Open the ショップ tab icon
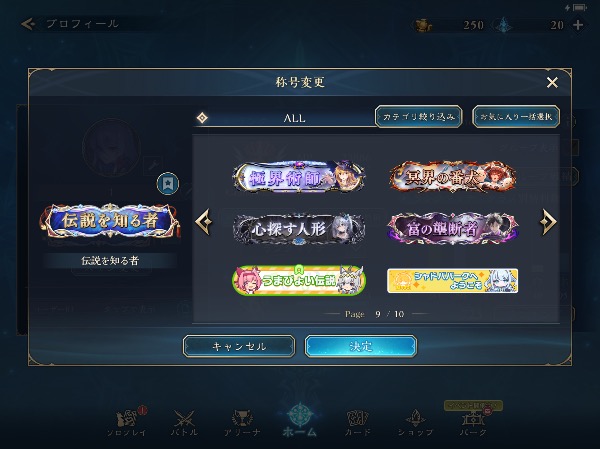600x449 pixels. tap(415, 423)
